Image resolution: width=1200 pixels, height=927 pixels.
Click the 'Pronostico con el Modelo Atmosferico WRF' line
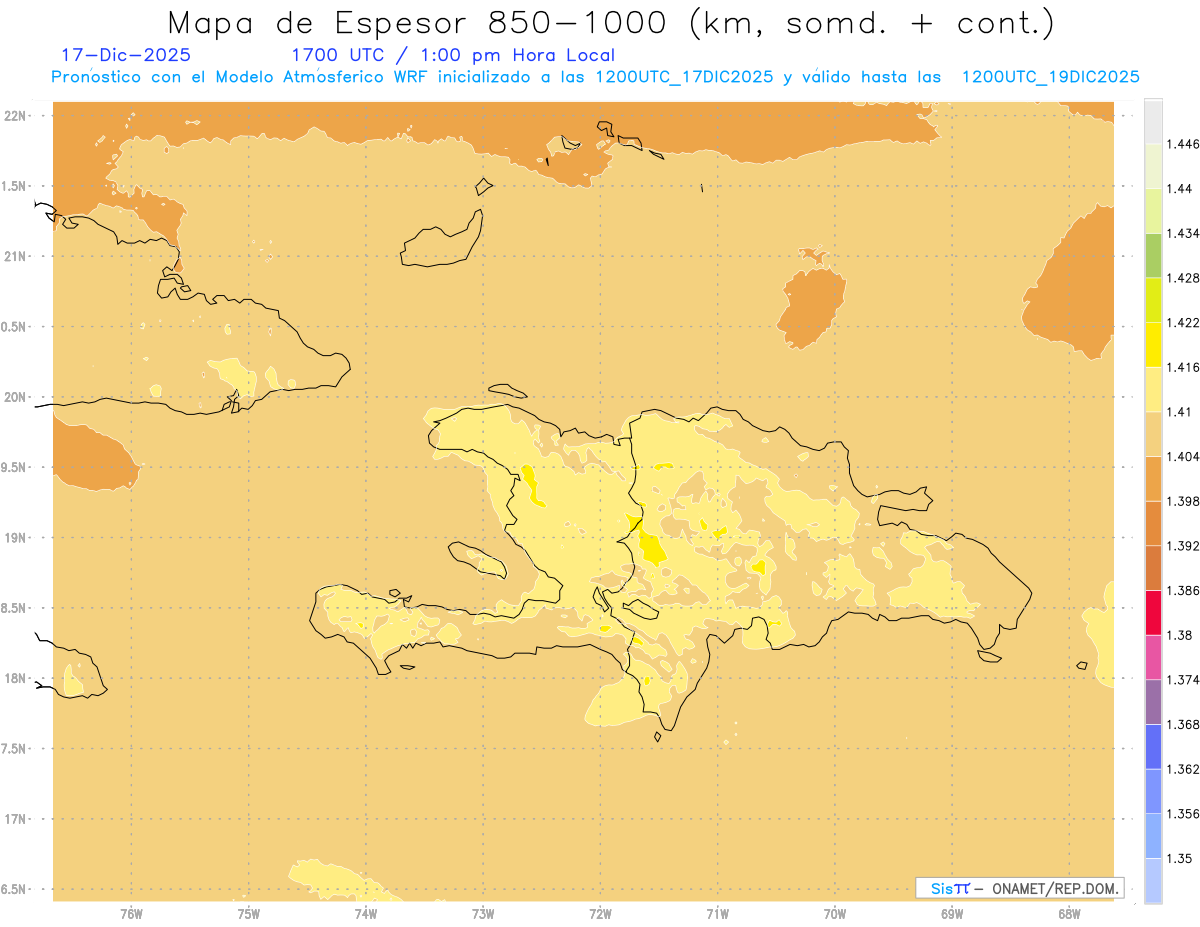tap(595, 77)
